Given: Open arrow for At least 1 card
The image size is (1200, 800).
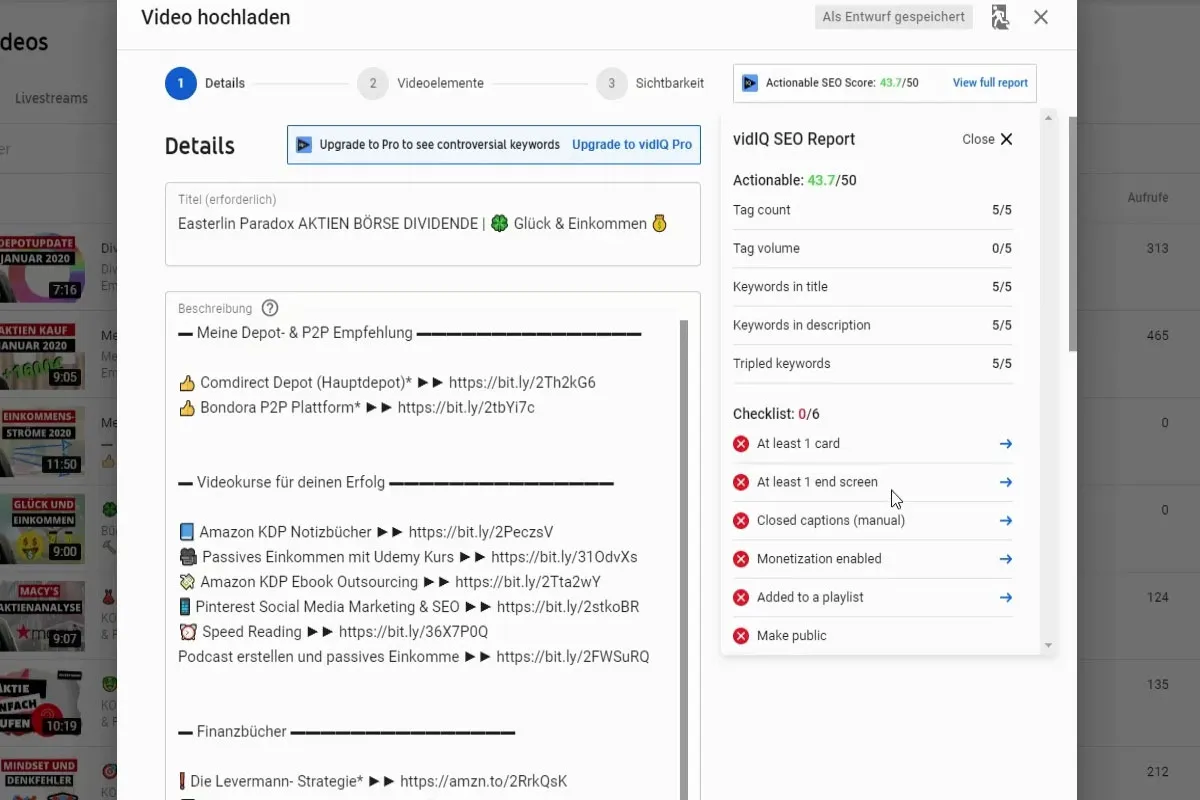Looking at the screenshot, I should [1006, 444].
